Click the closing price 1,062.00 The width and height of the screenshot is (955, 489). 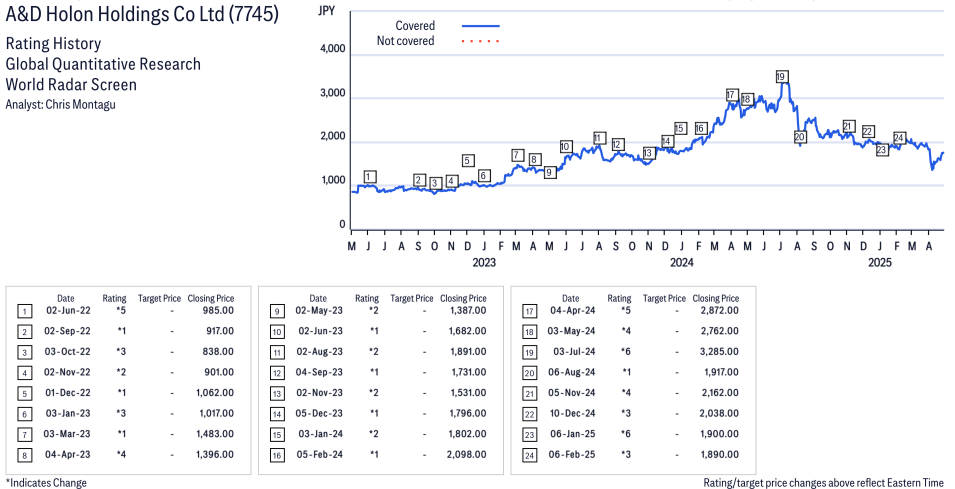(x=215, y=393)
